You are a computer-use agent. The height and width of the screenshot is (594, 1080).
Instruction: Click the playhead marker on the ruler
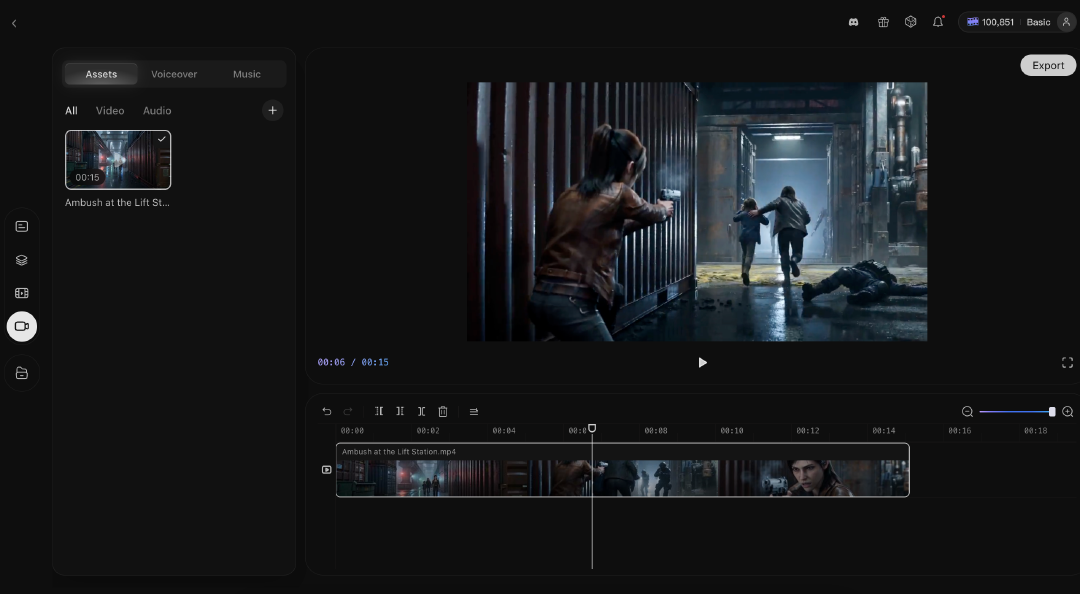point(592,429)
